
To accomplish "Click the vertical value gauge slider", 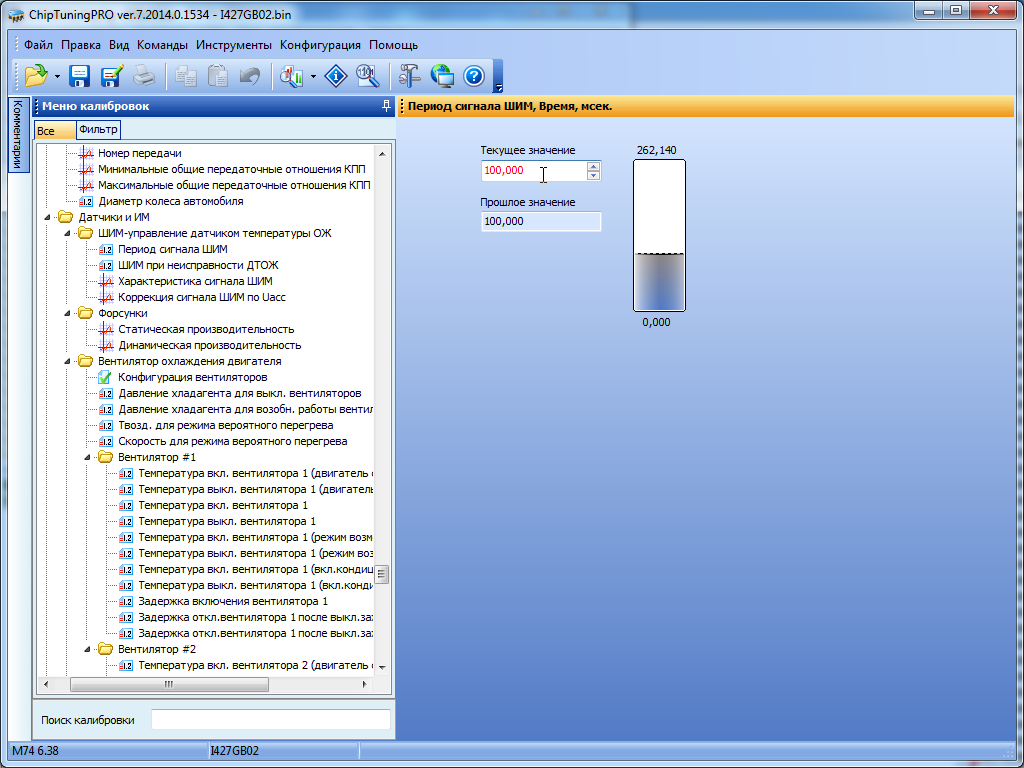I will [x=659, y=236].
